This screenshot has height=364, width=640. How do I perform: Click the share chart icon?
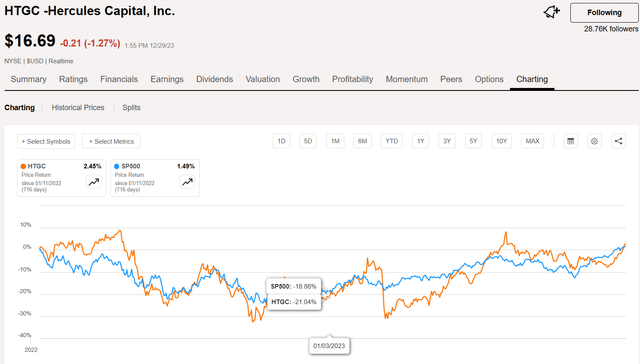pyautogui.click(x=618, y=141)
